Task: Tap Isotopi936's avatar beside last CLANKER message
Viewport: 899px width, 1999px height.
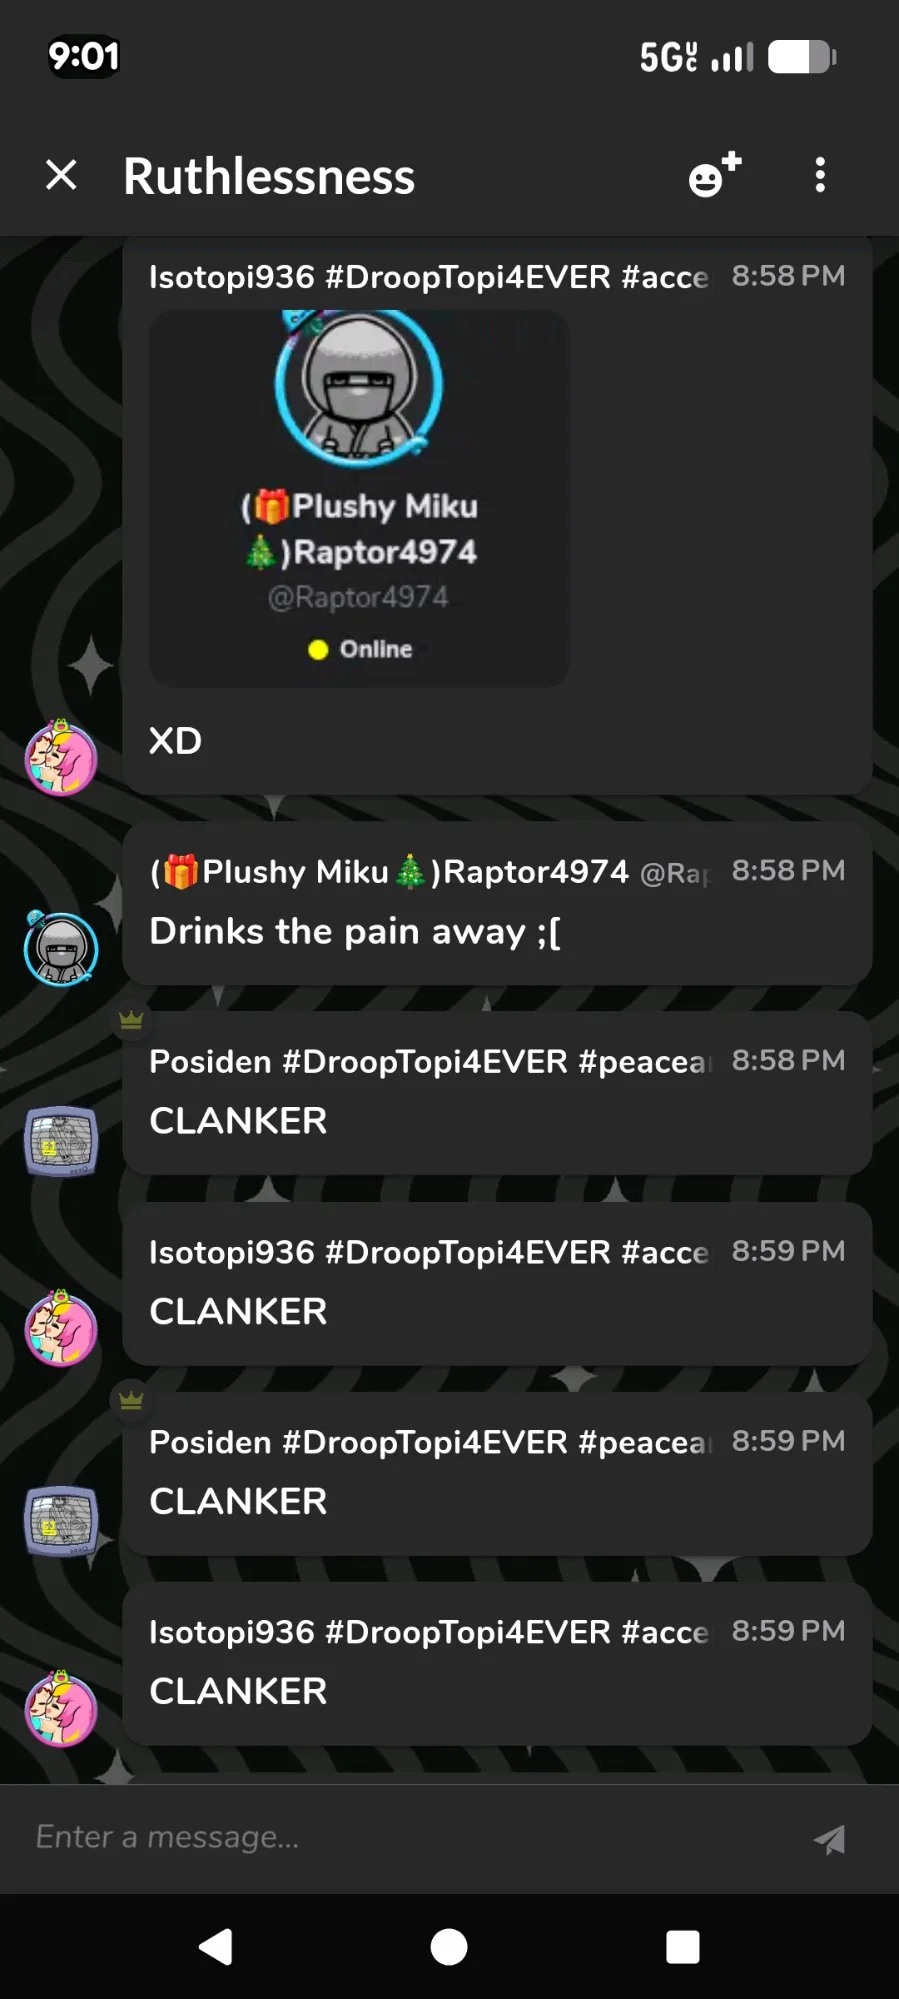Action: [x=61, y=1709]
